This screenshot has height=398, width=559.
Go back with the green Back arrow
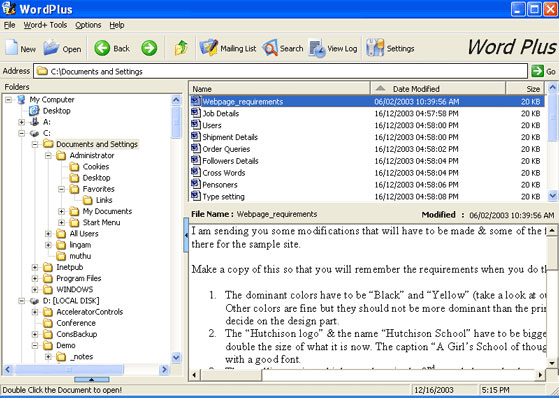[x=102, y=48]
